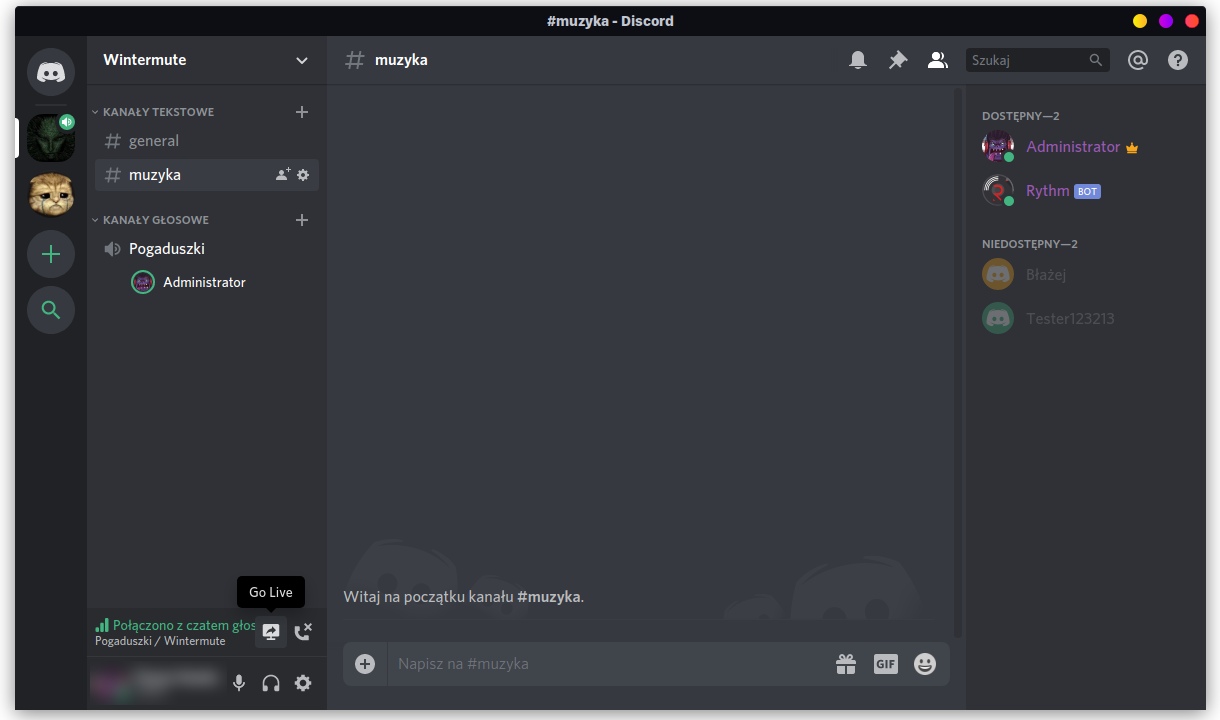Open Discord home direct messages

(x=51, y=72)
